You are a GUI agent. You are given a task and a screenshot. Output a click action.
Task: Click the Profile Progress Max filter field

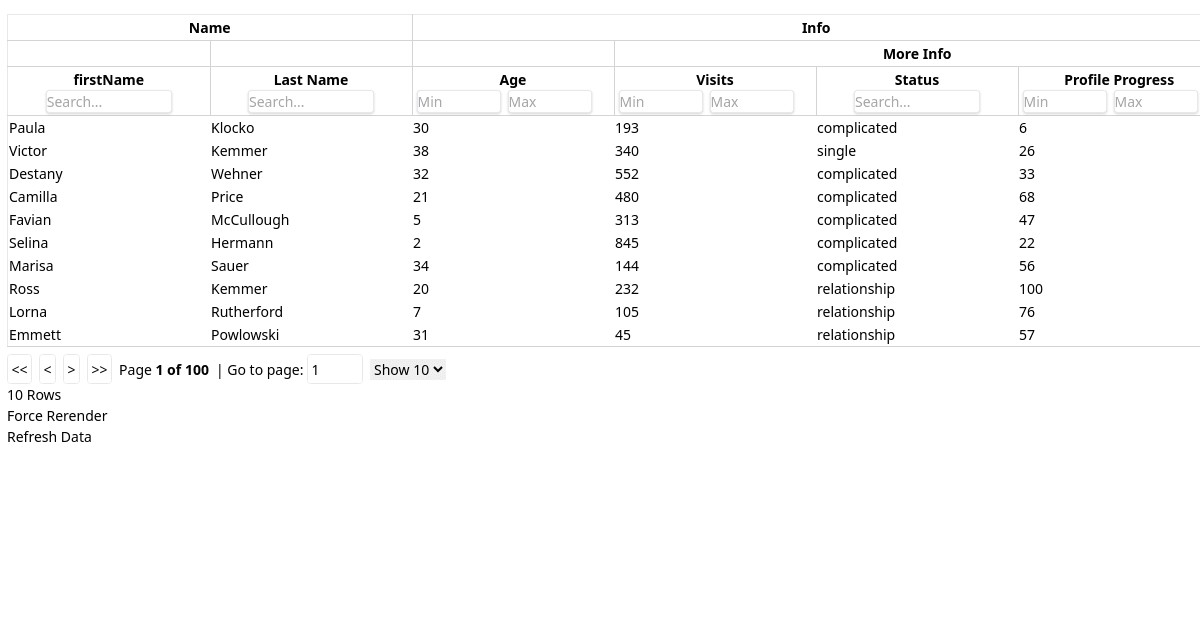pos(1155,101)
